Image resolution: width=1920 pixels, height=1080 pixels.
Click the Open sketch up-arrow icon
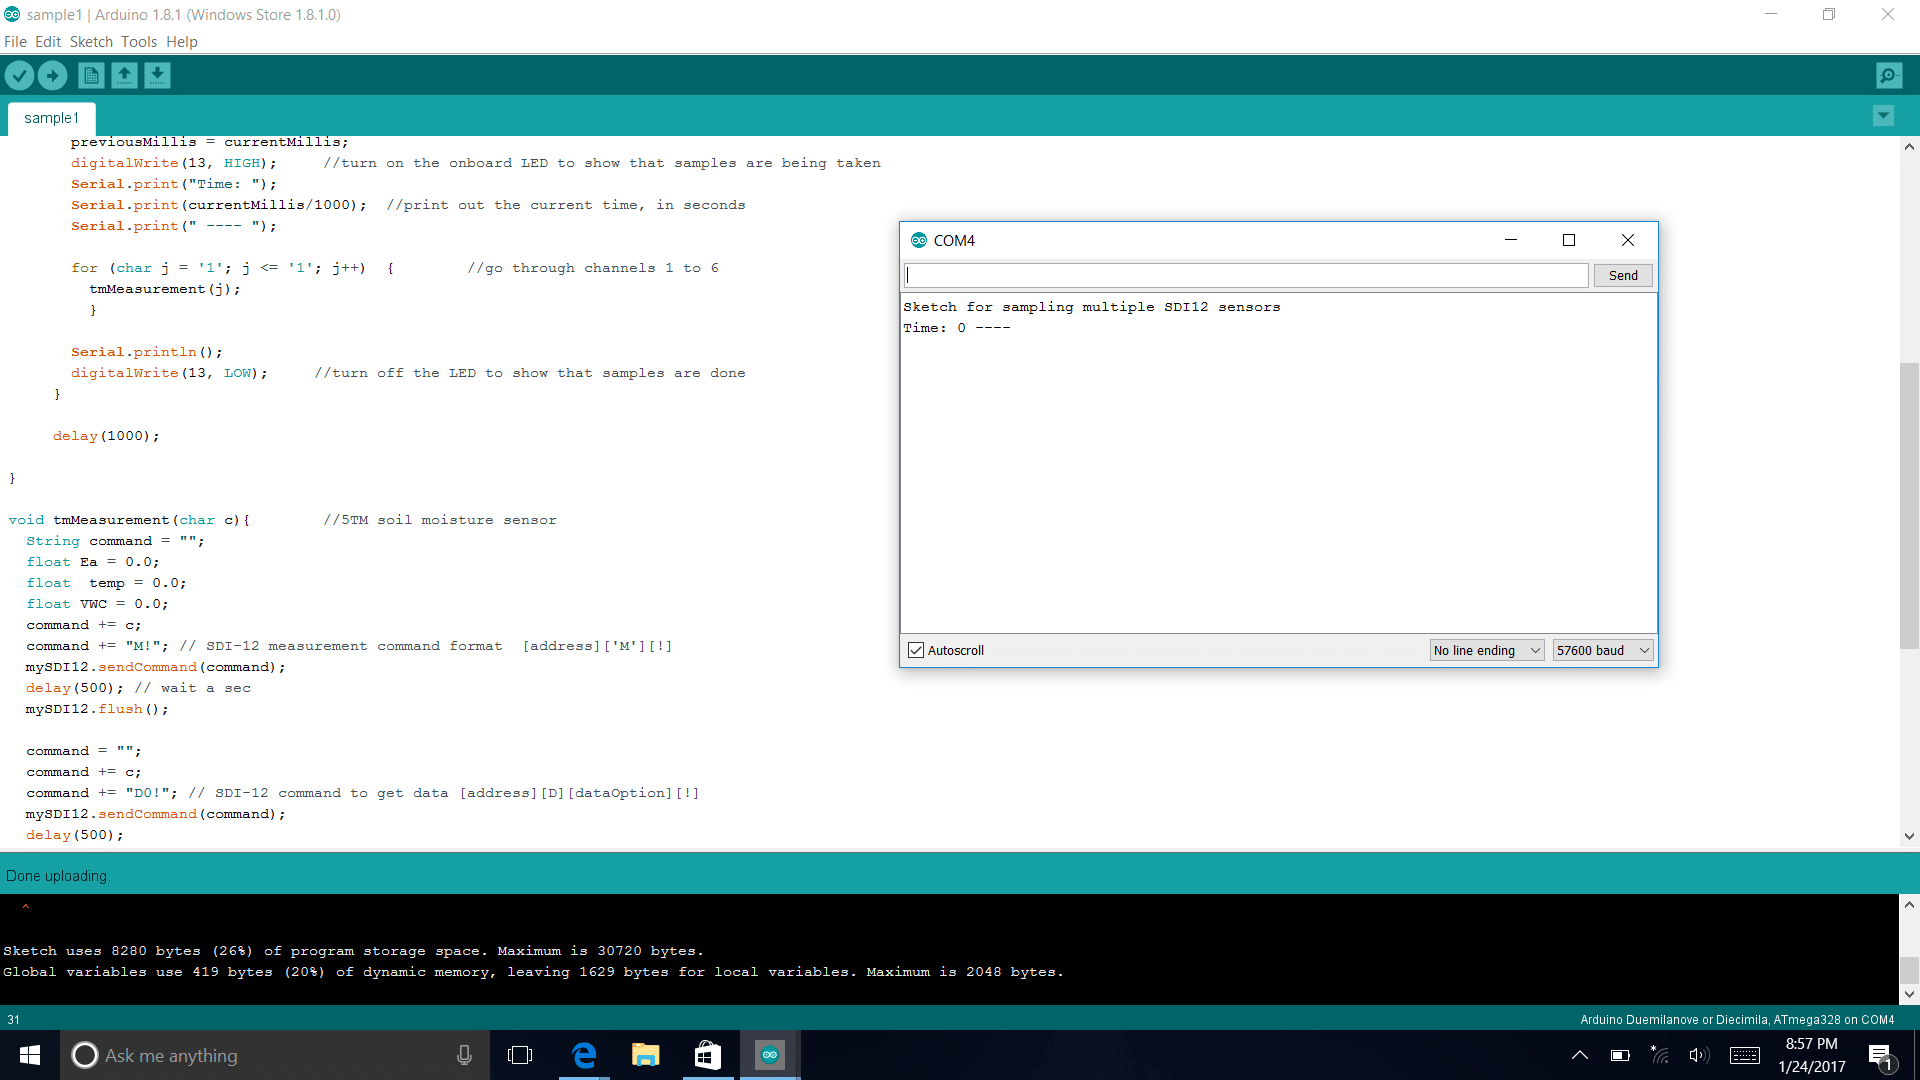124,75
